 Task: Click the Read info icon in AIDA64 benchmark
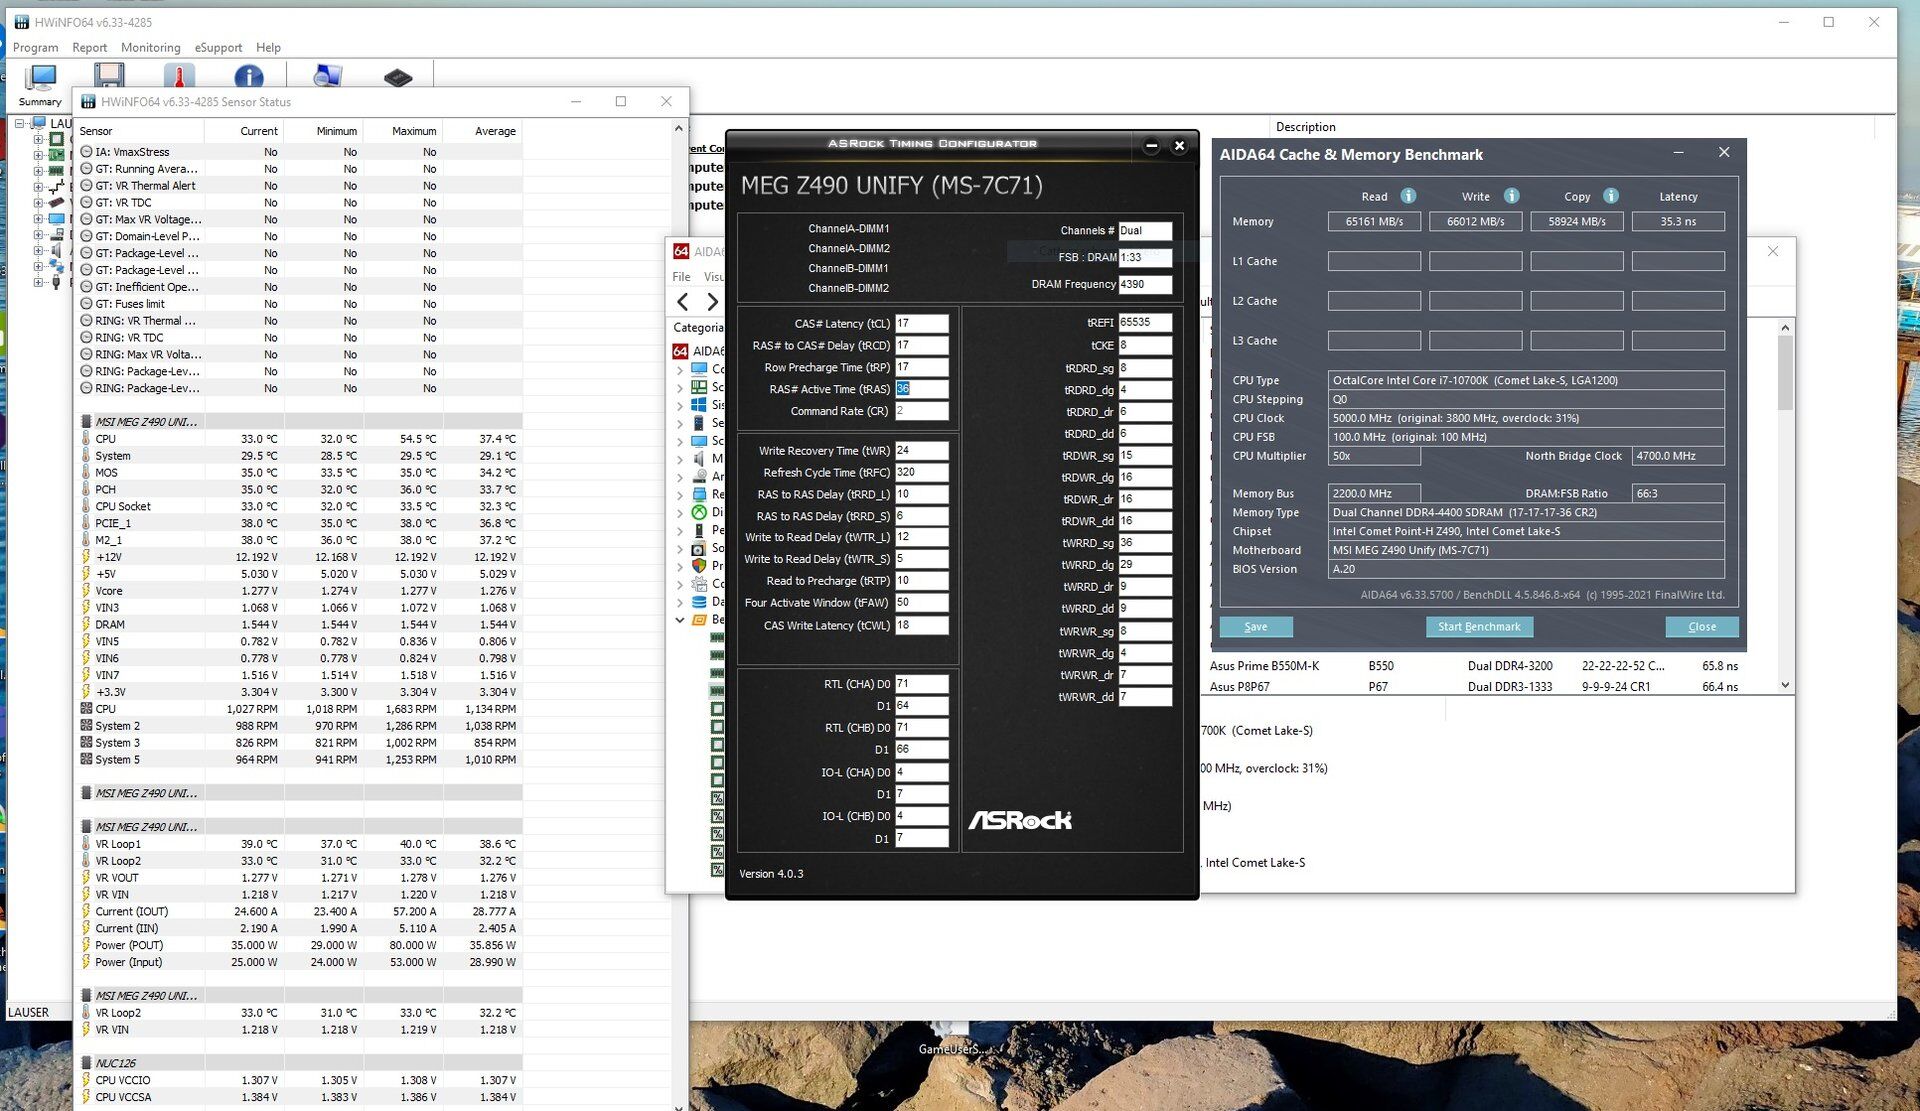click(1408, 196)
